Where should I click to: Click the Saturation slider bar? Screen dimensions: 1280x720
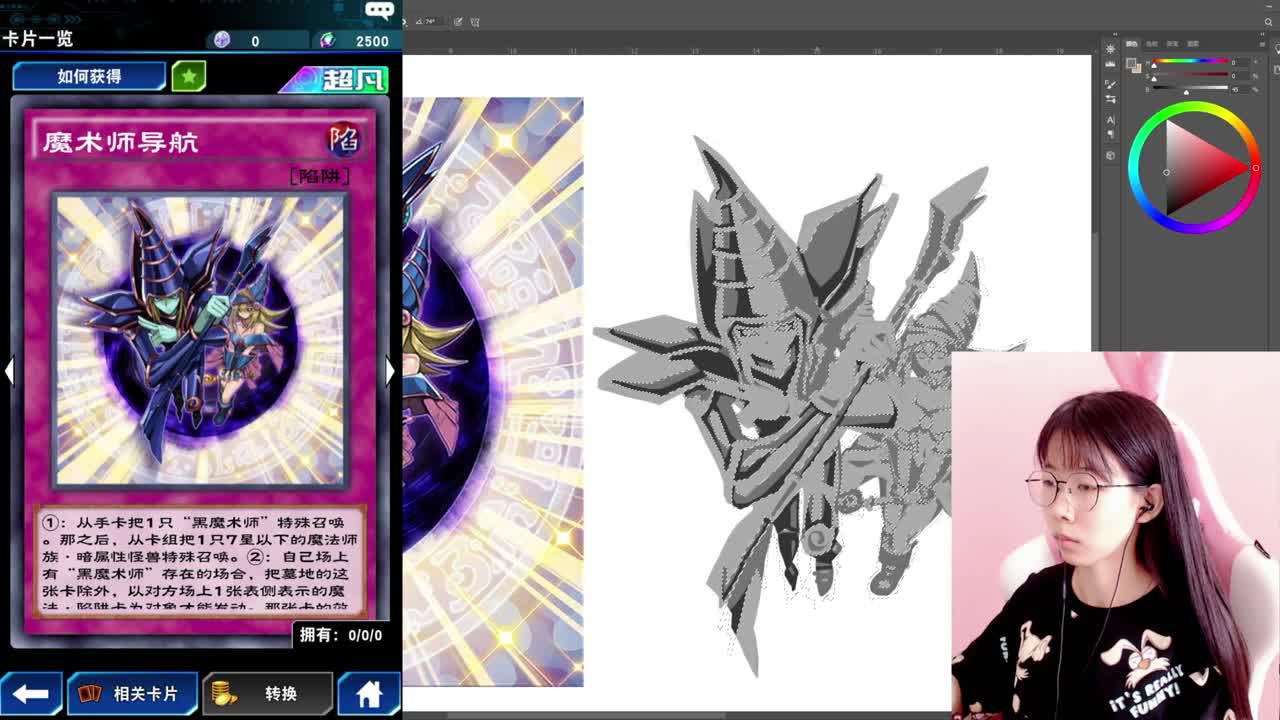pos(1190,74)
